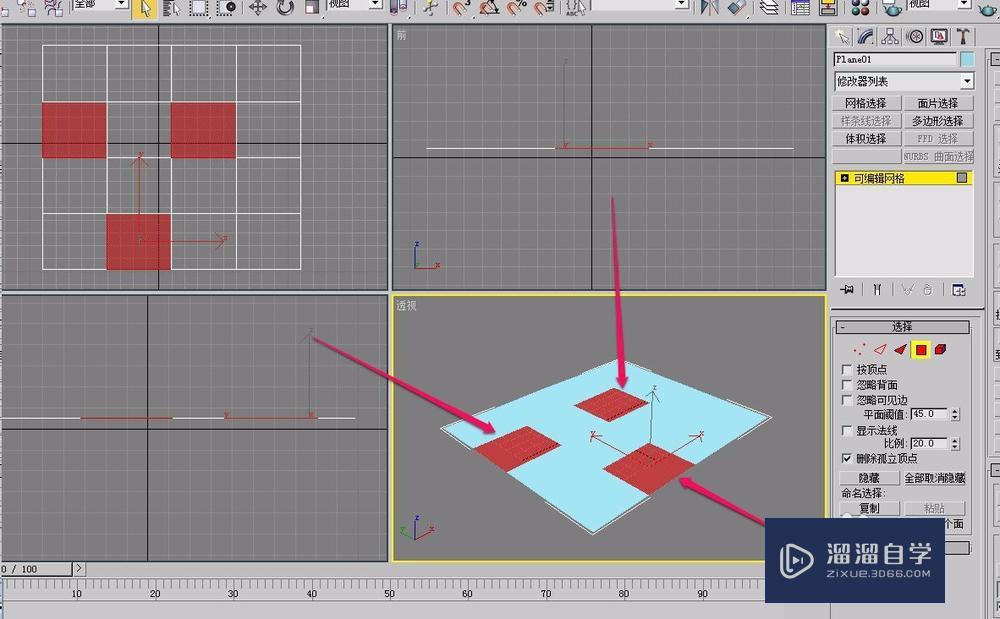
Task: Enable the 按顶点 checkbox
Action: (847, 370)
